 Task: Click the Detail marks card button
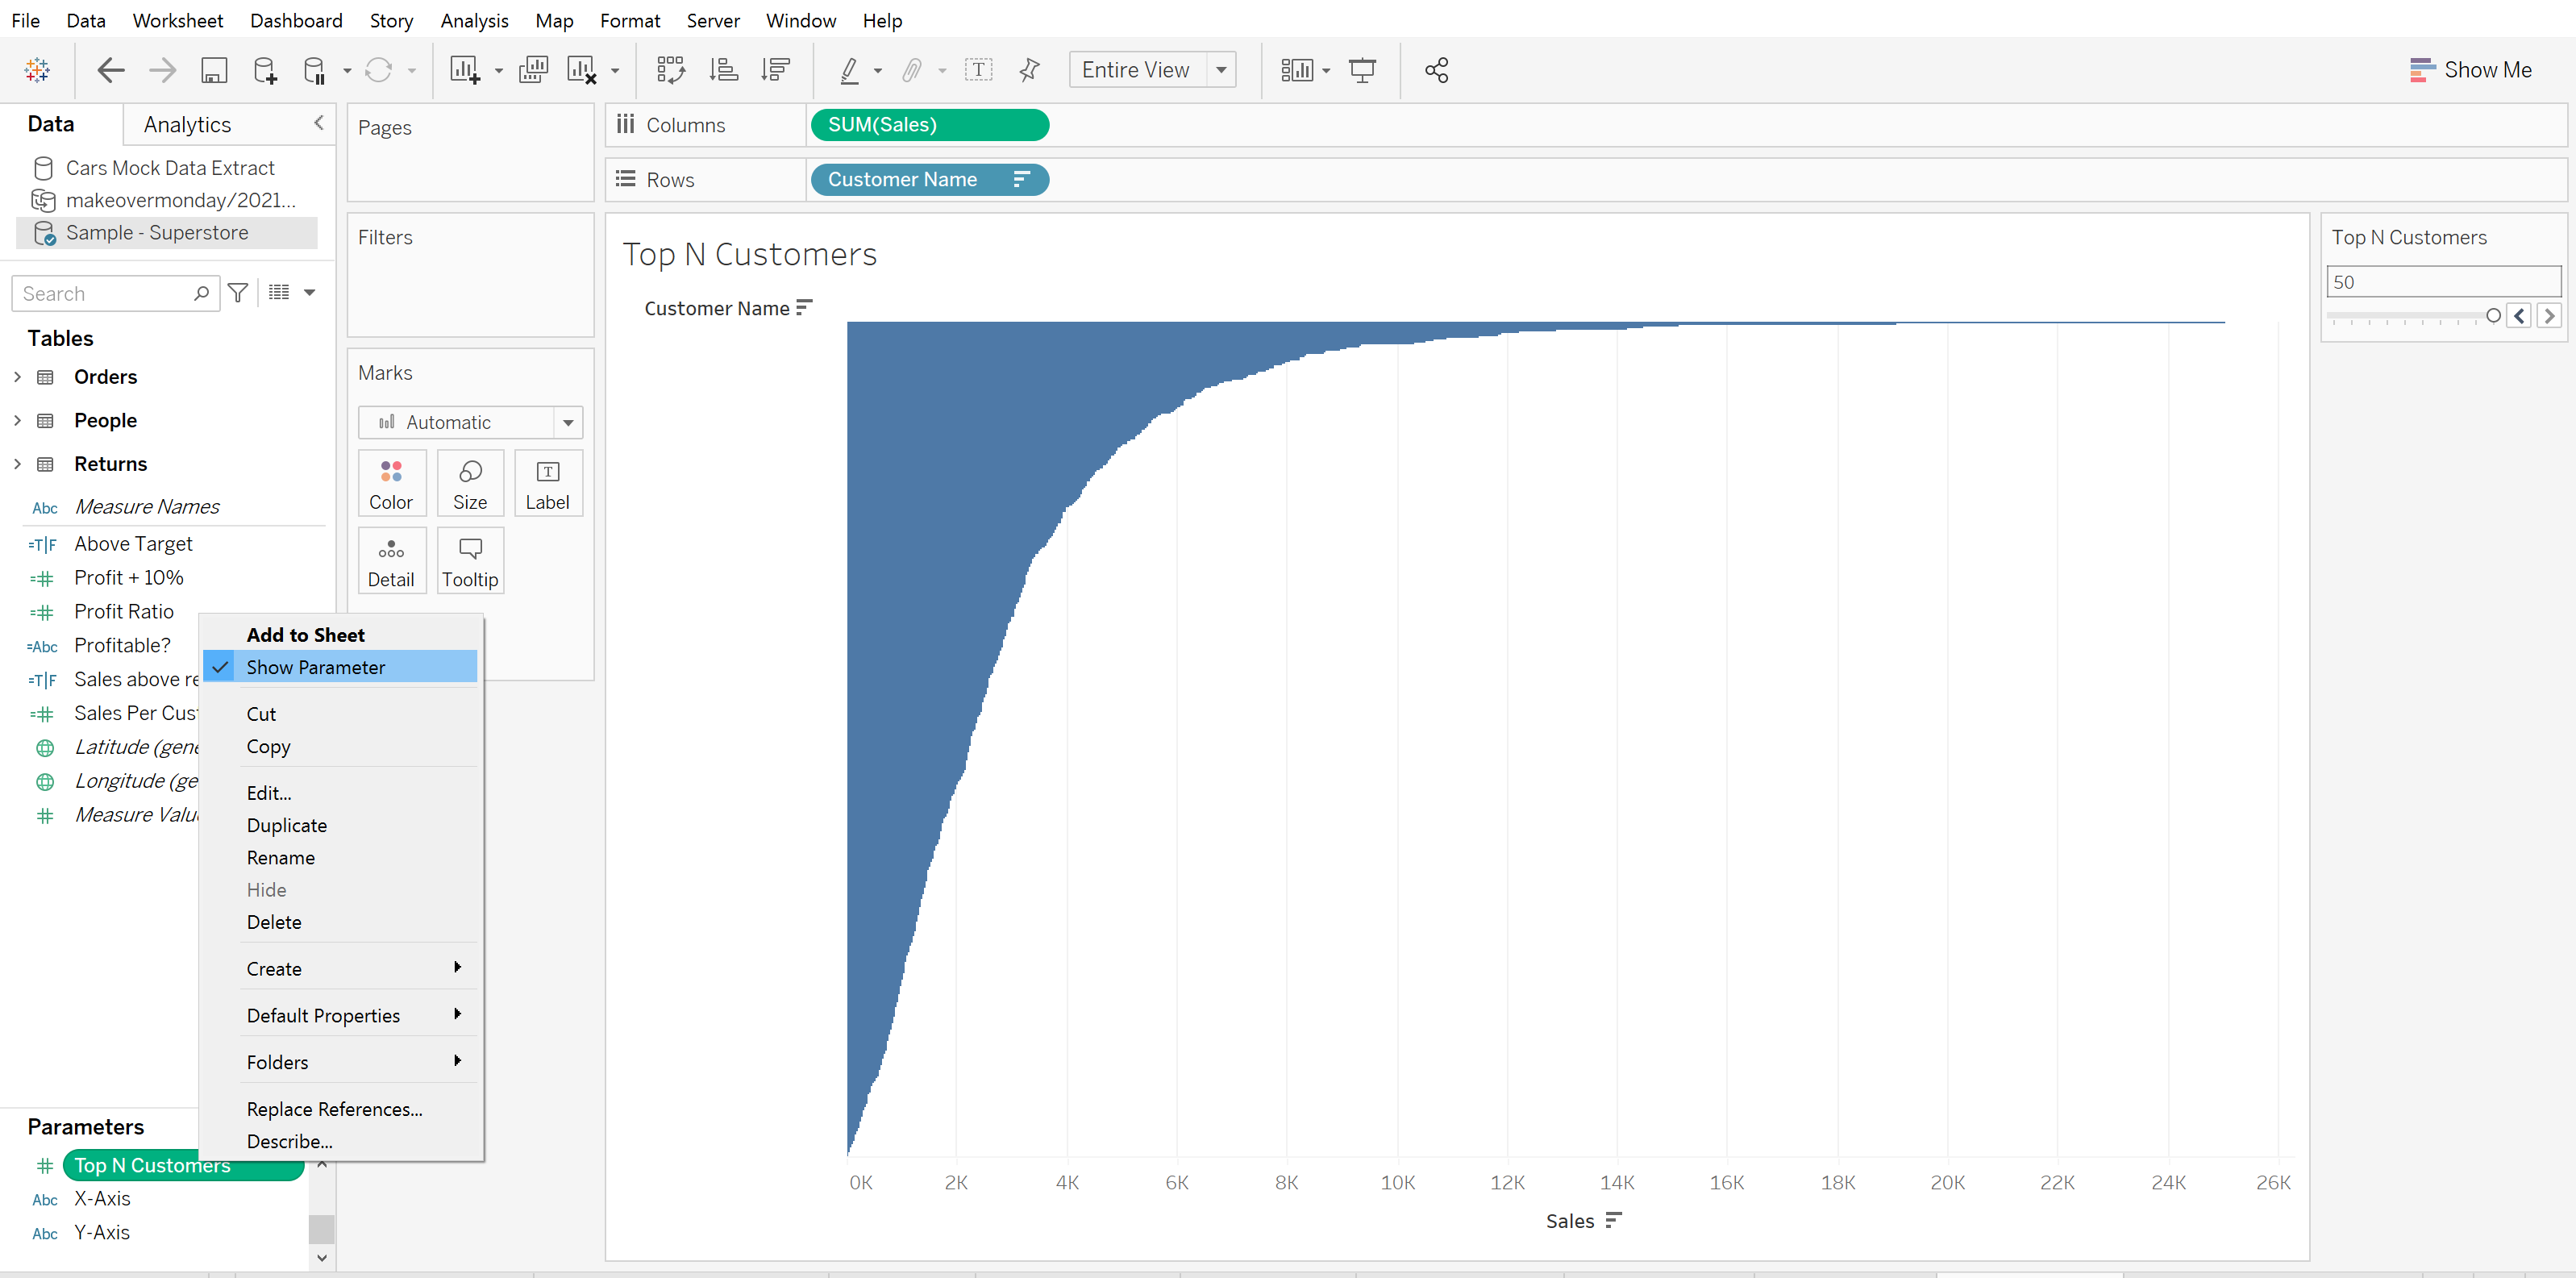pyautogui.click(x=391, y=561)
